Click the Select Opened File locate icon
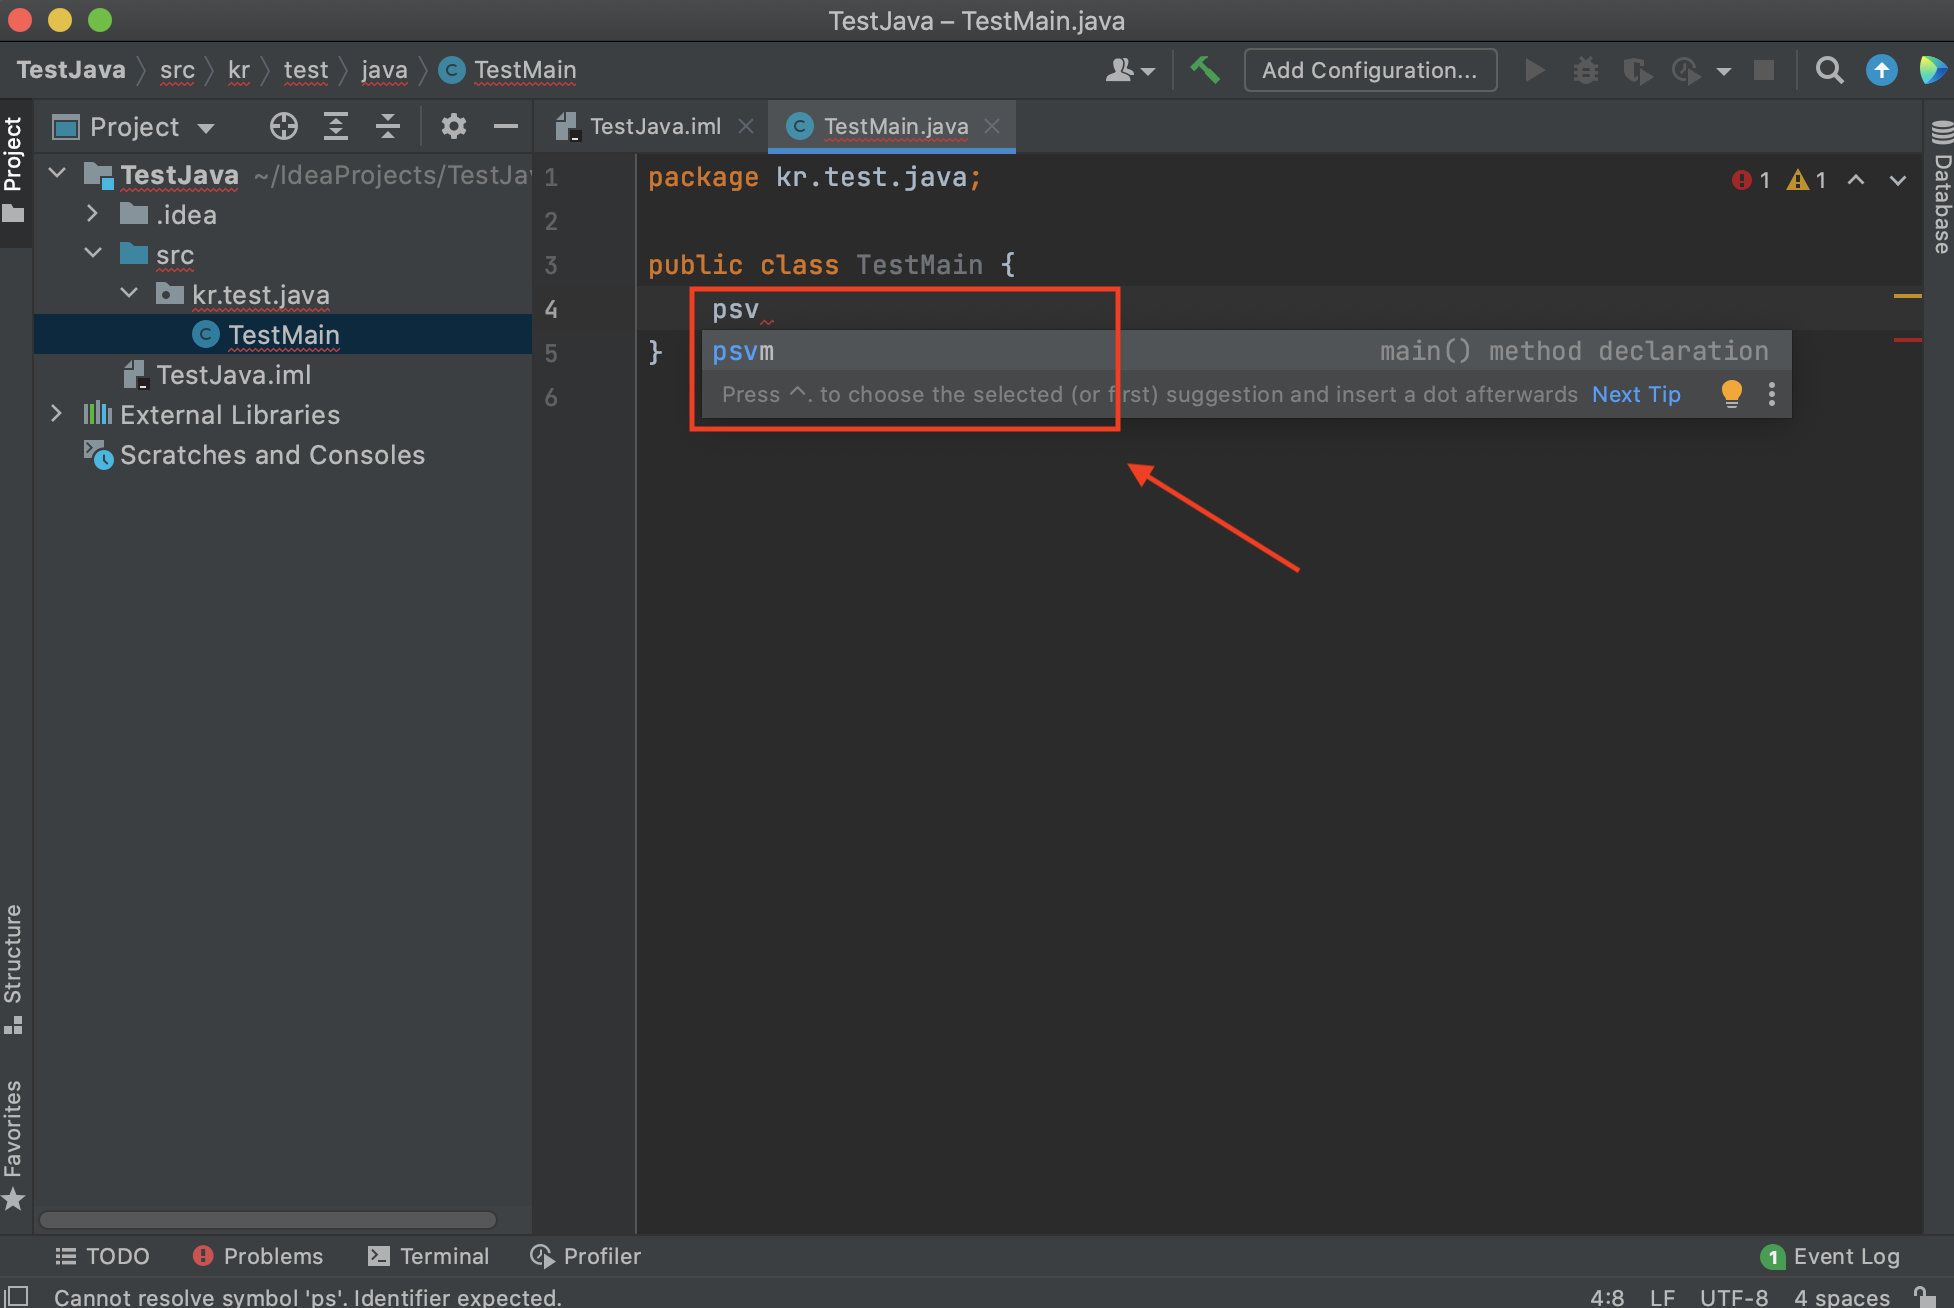Viewport: 1954px width, 1308px height. pos(283,127)
